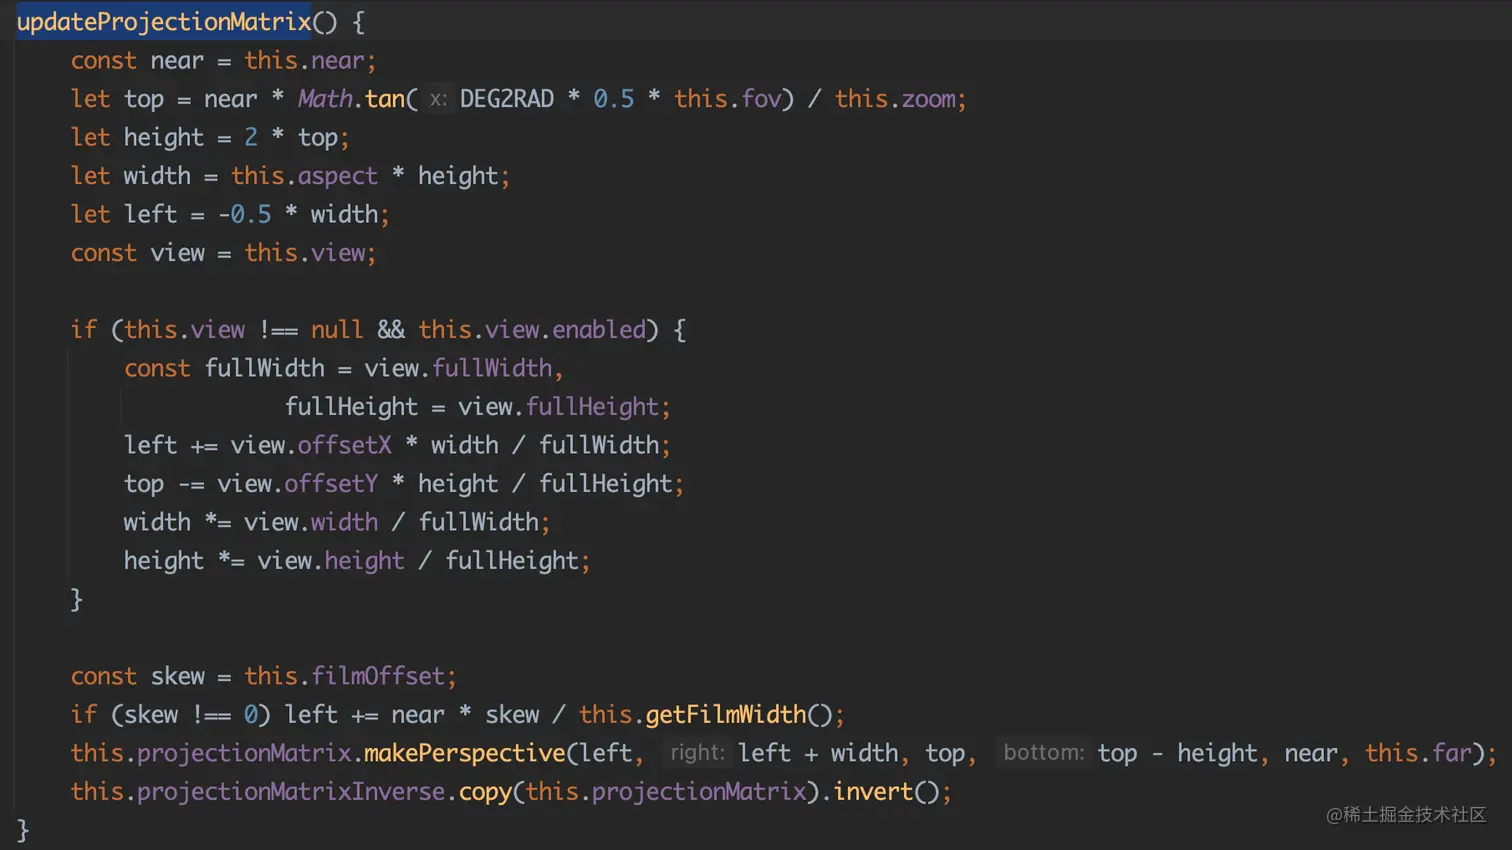The height and width of the screenshot is (850, 1512).
Task: Click 'view.fullHeight' in the fullHeight assignment
Action: coord(558,407)
